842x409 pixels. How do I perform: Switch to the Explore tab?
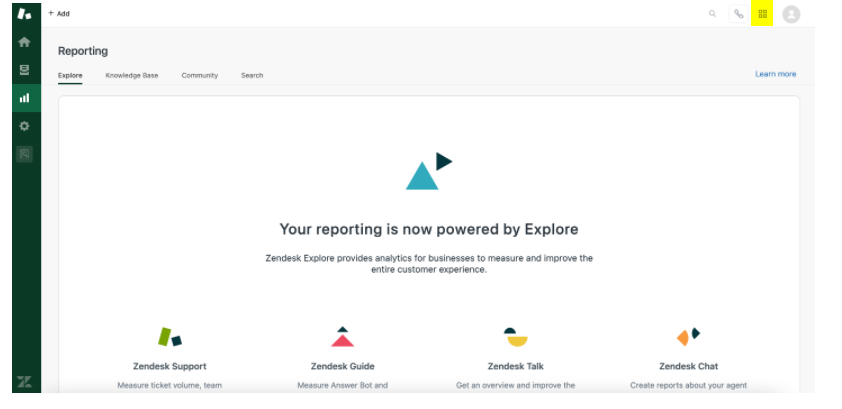[70, 75]
